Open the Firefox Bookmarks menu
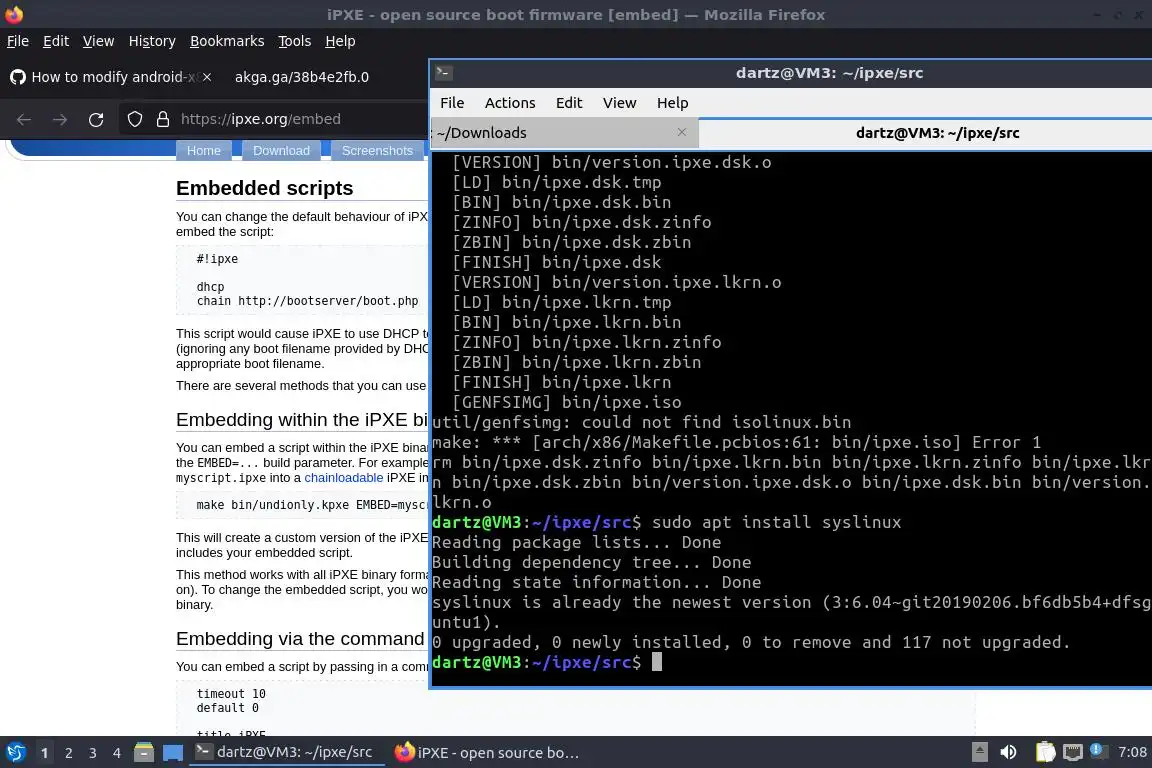 coord(227,41)
